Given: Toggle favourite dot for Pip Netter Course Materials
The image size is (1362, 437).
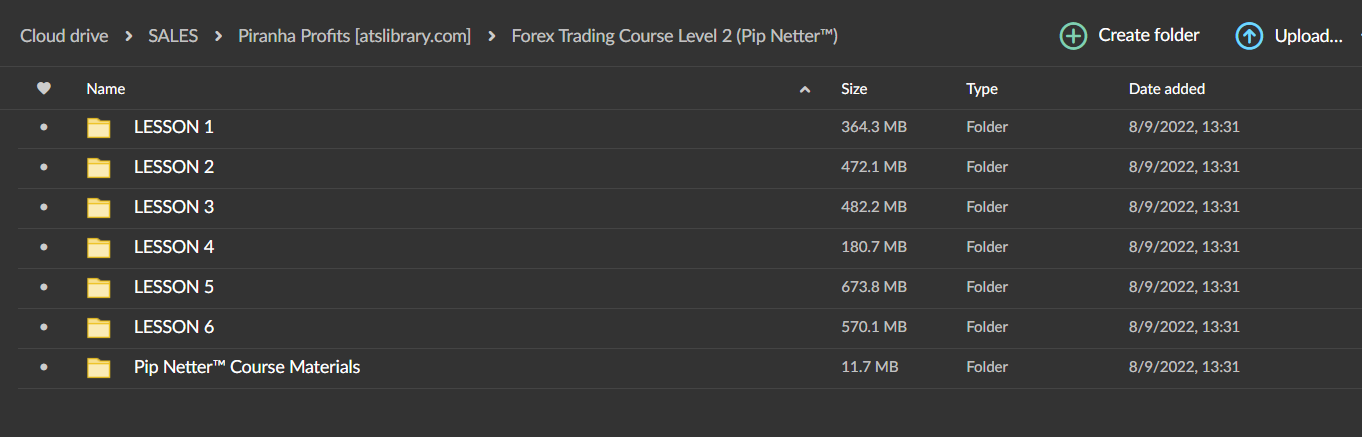Looking at the screenshot, I should [43, 367].
